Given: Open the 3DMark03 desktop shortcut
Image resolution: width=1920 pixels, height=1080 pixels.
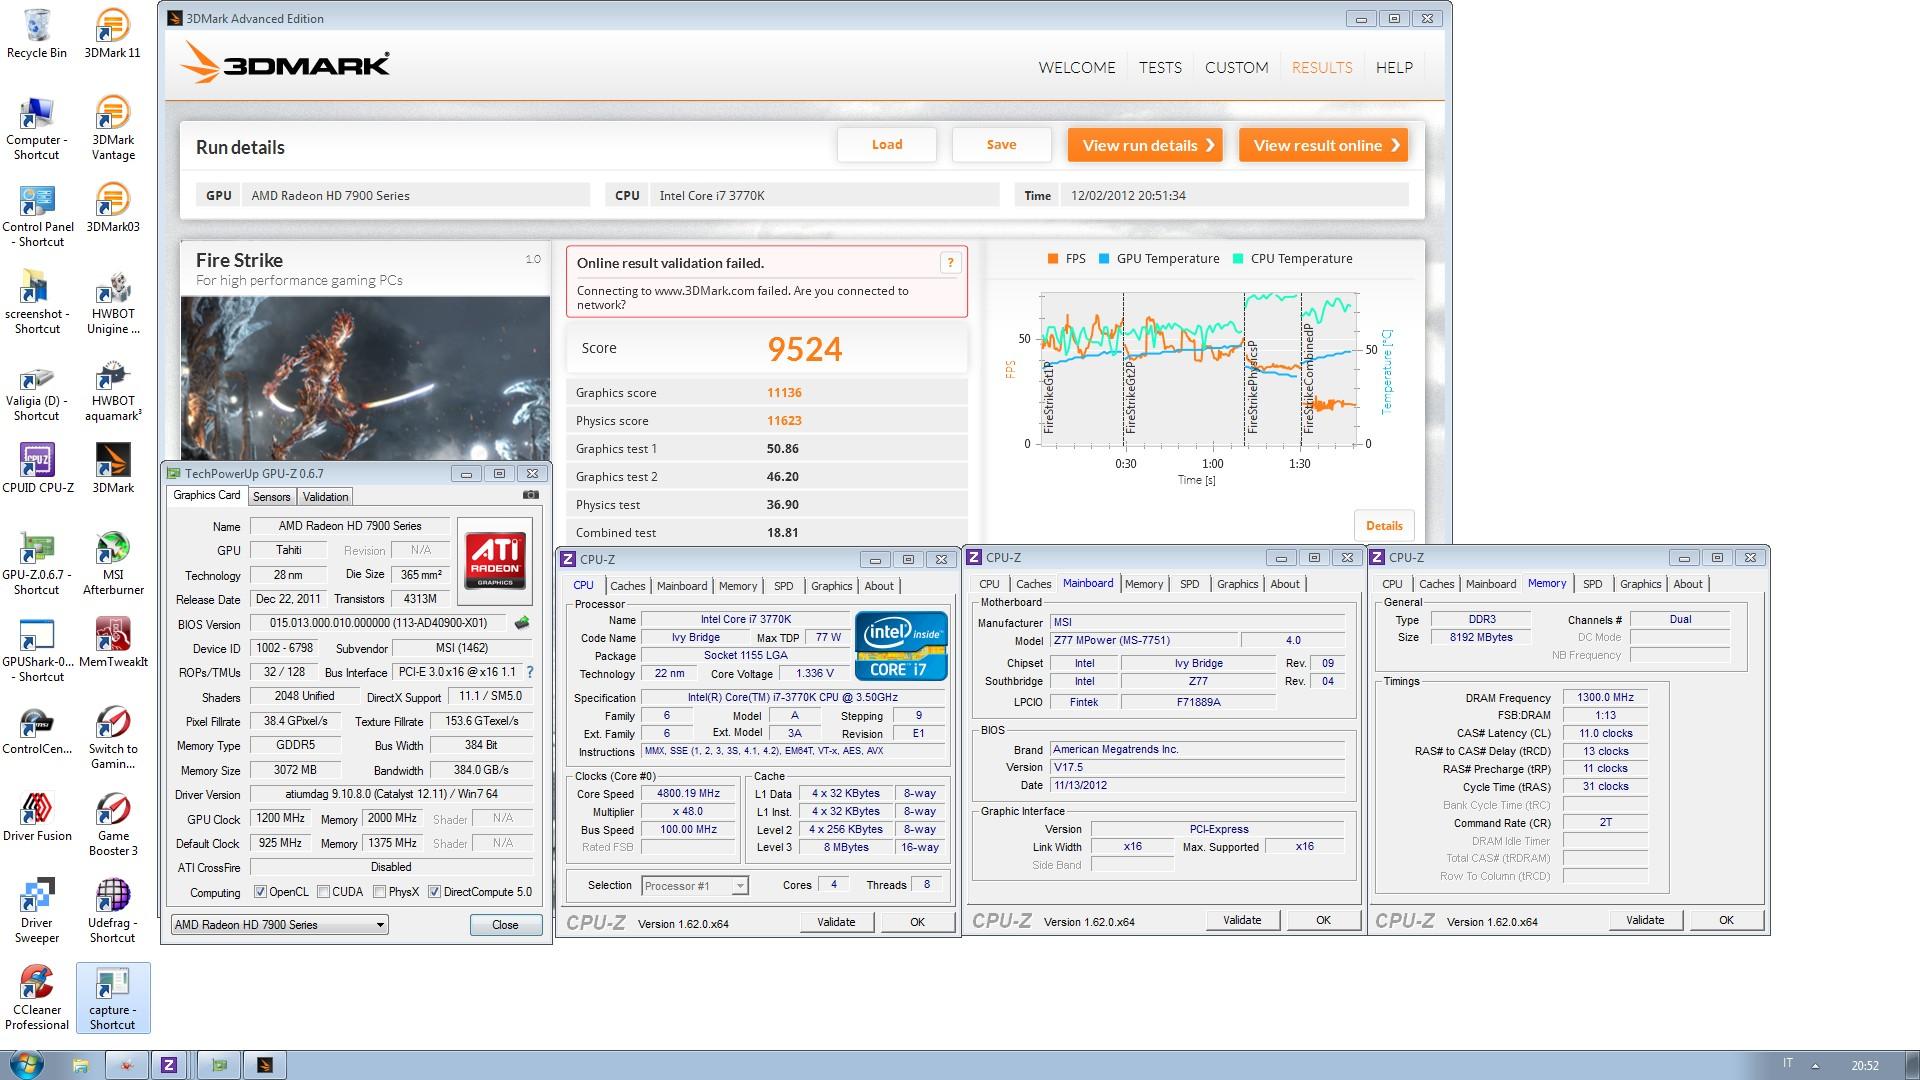Looking at the screenshot, I should [x=112, y=208].
